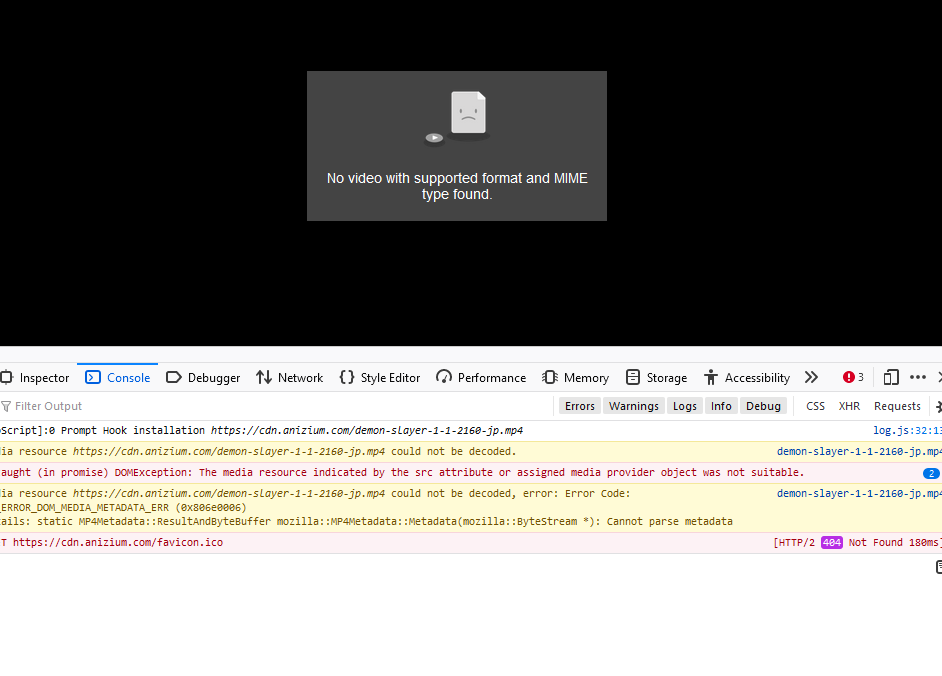Screen dimensions: 942x676
Task: Click the Network arrows icon
Action: (264, 377)
